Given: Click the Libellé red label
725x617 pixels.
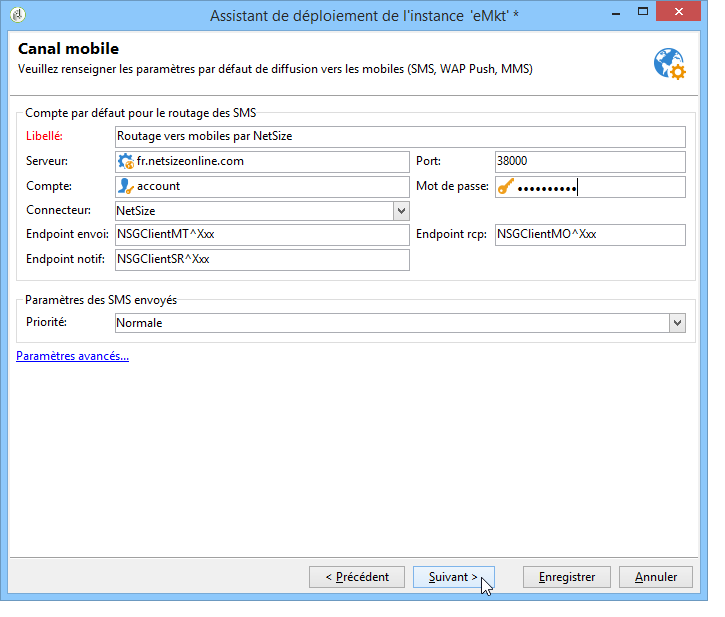Looking at the screenshot, I should pyautogui.click(x=44, y=136).
